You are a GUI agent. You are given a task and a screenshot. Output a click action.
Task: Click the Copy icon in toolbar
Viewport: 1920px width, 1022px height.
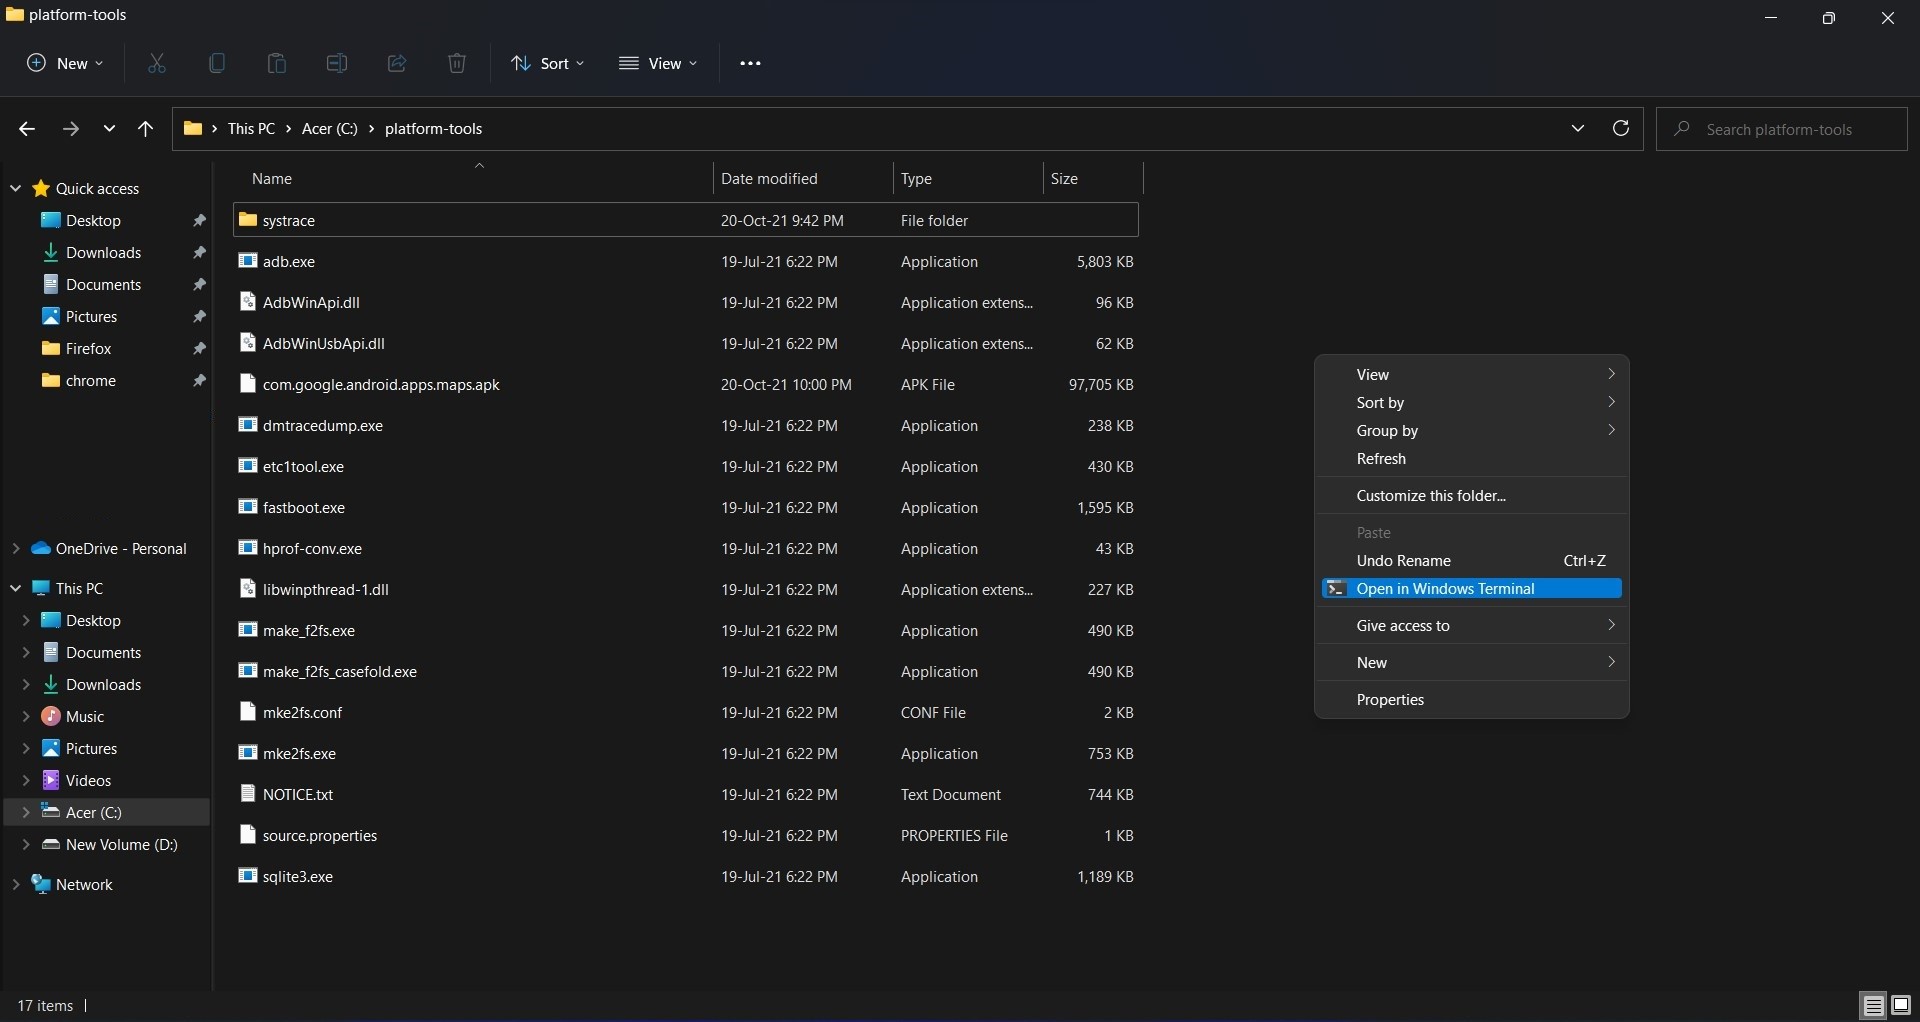(217, 64)
